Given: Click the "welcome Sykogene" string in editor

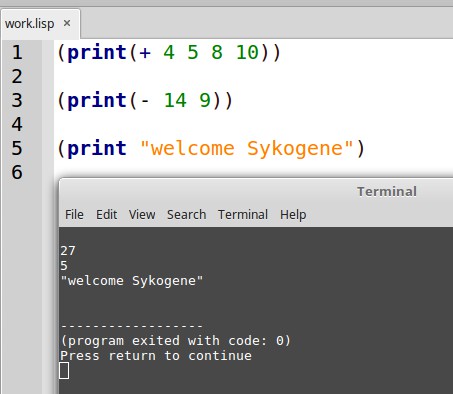Looking at the screenshot, I should pos(247,149).
